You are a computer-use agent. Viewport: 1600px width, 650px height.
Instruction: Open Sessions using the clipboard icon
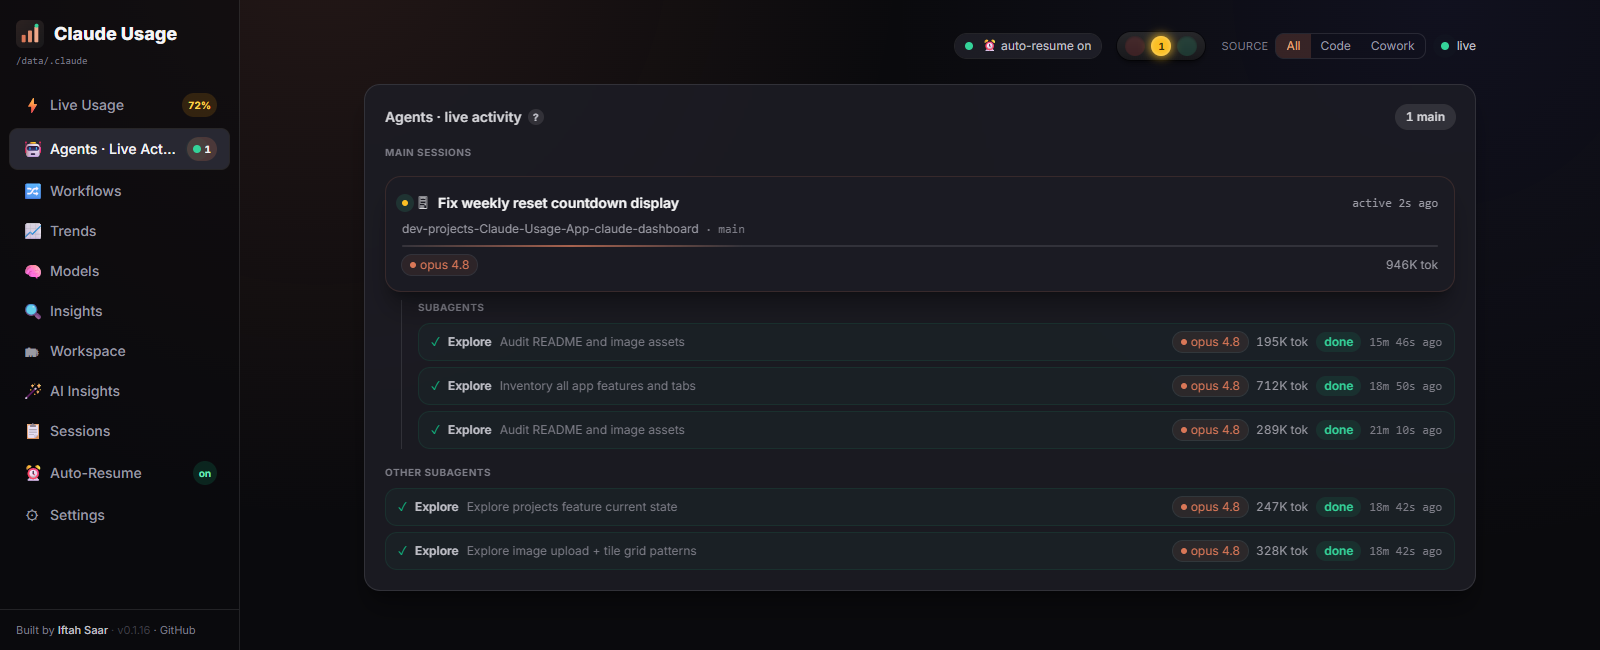pyautogui.click(x=33, y=431)
